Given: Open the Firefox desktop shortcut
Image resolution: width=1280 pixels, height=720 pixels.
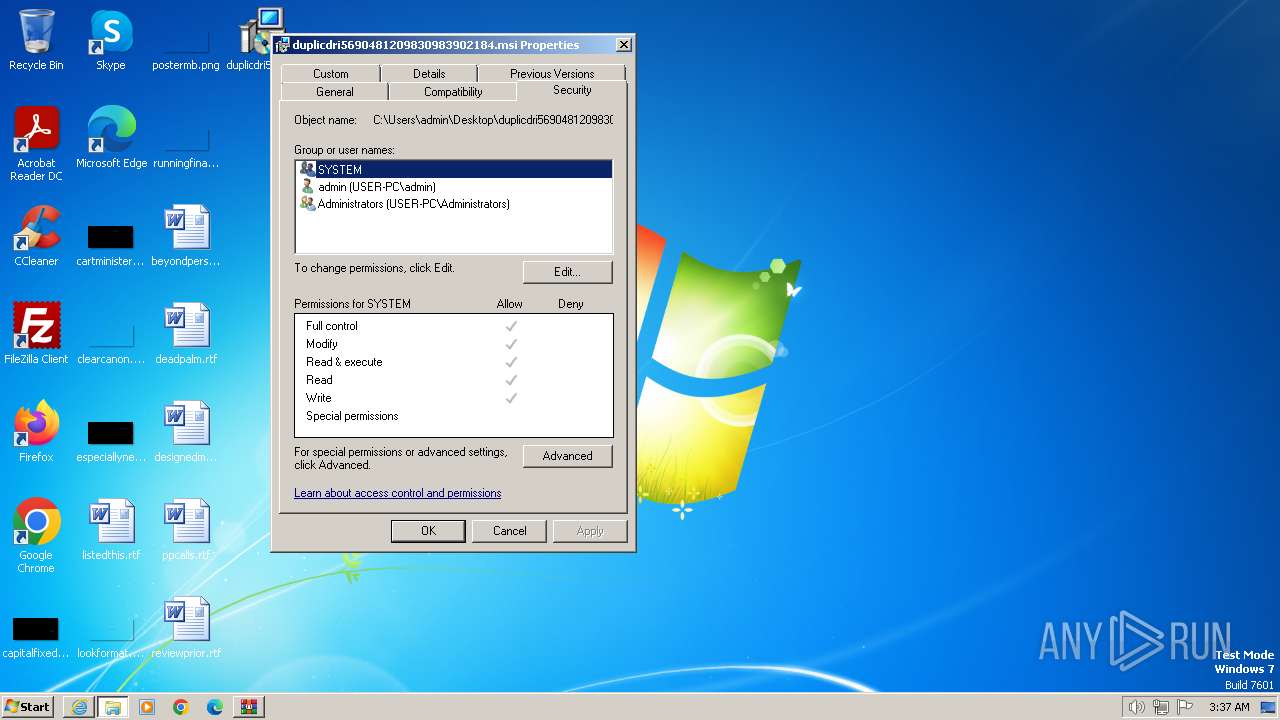Looking at the screenshot, I should pyautogui.click(x=36, y=432).
